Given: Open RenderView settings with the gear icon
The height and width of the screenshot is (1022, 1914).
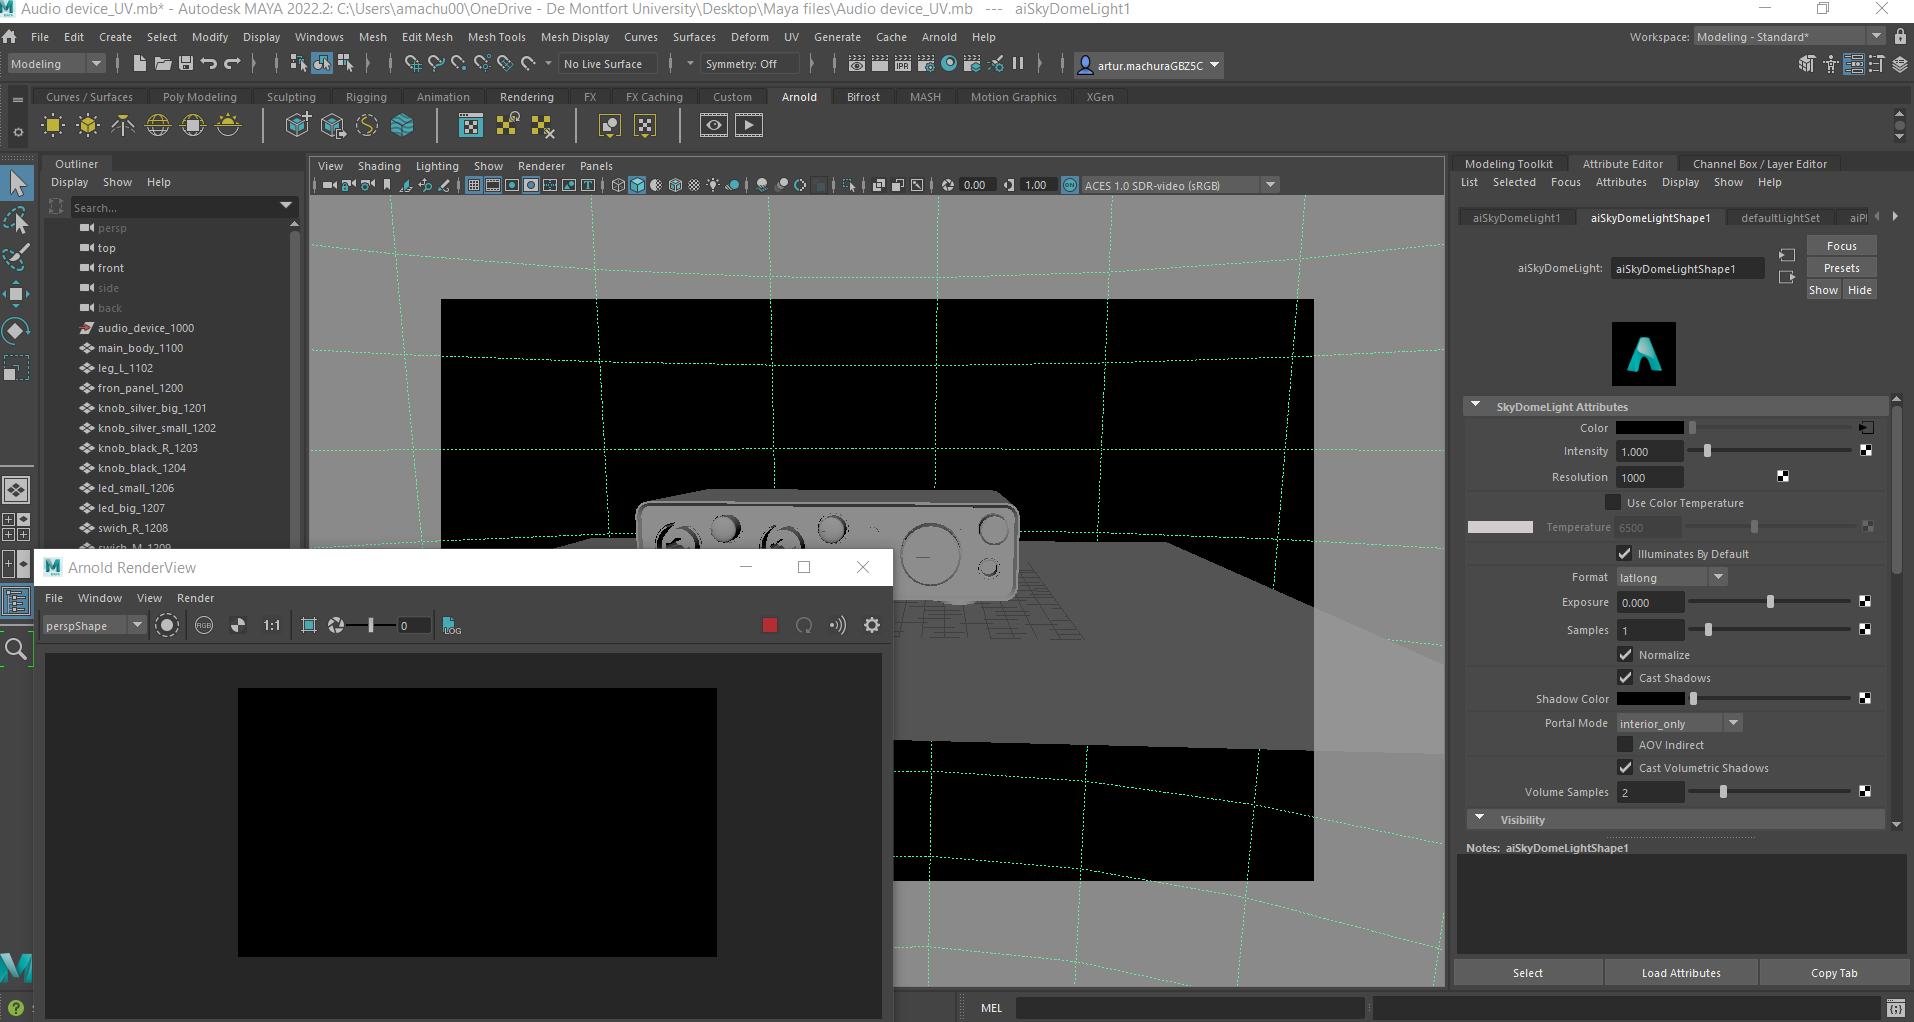Looking at the screenshot, I should (871, 625).
